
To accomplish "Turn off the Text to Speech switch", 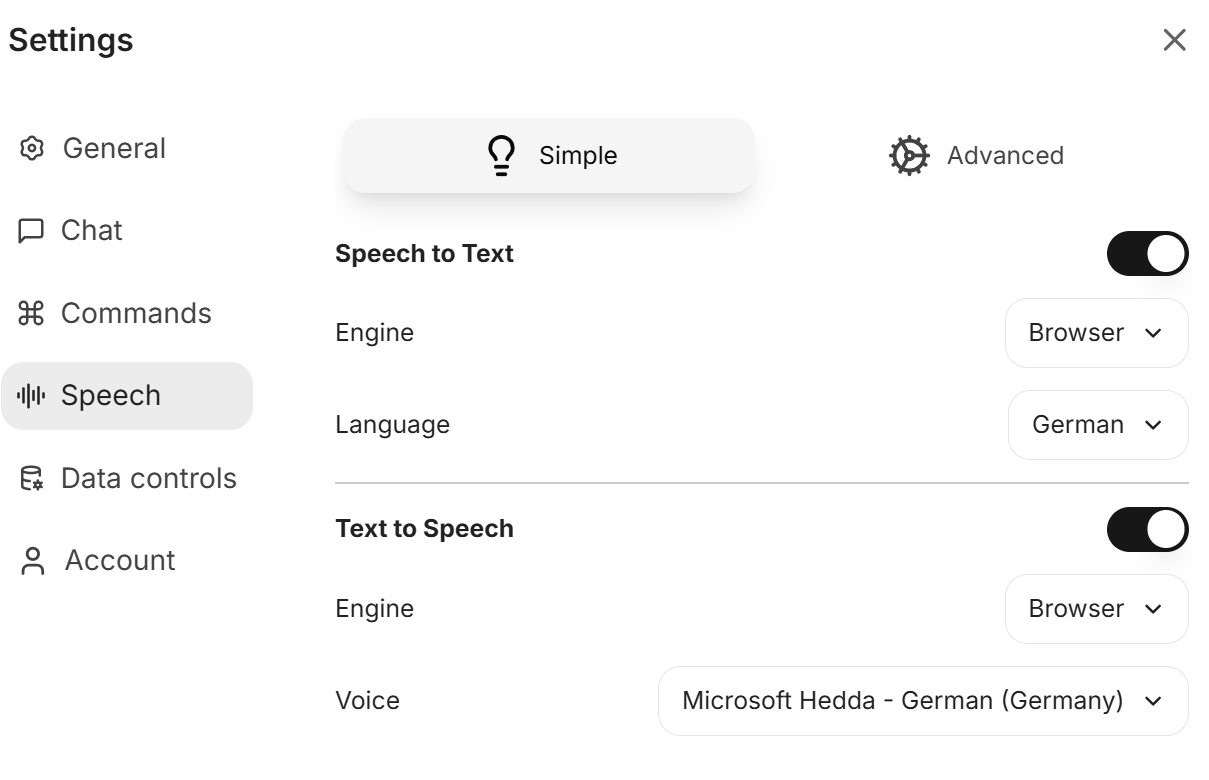I will 1147,530.
